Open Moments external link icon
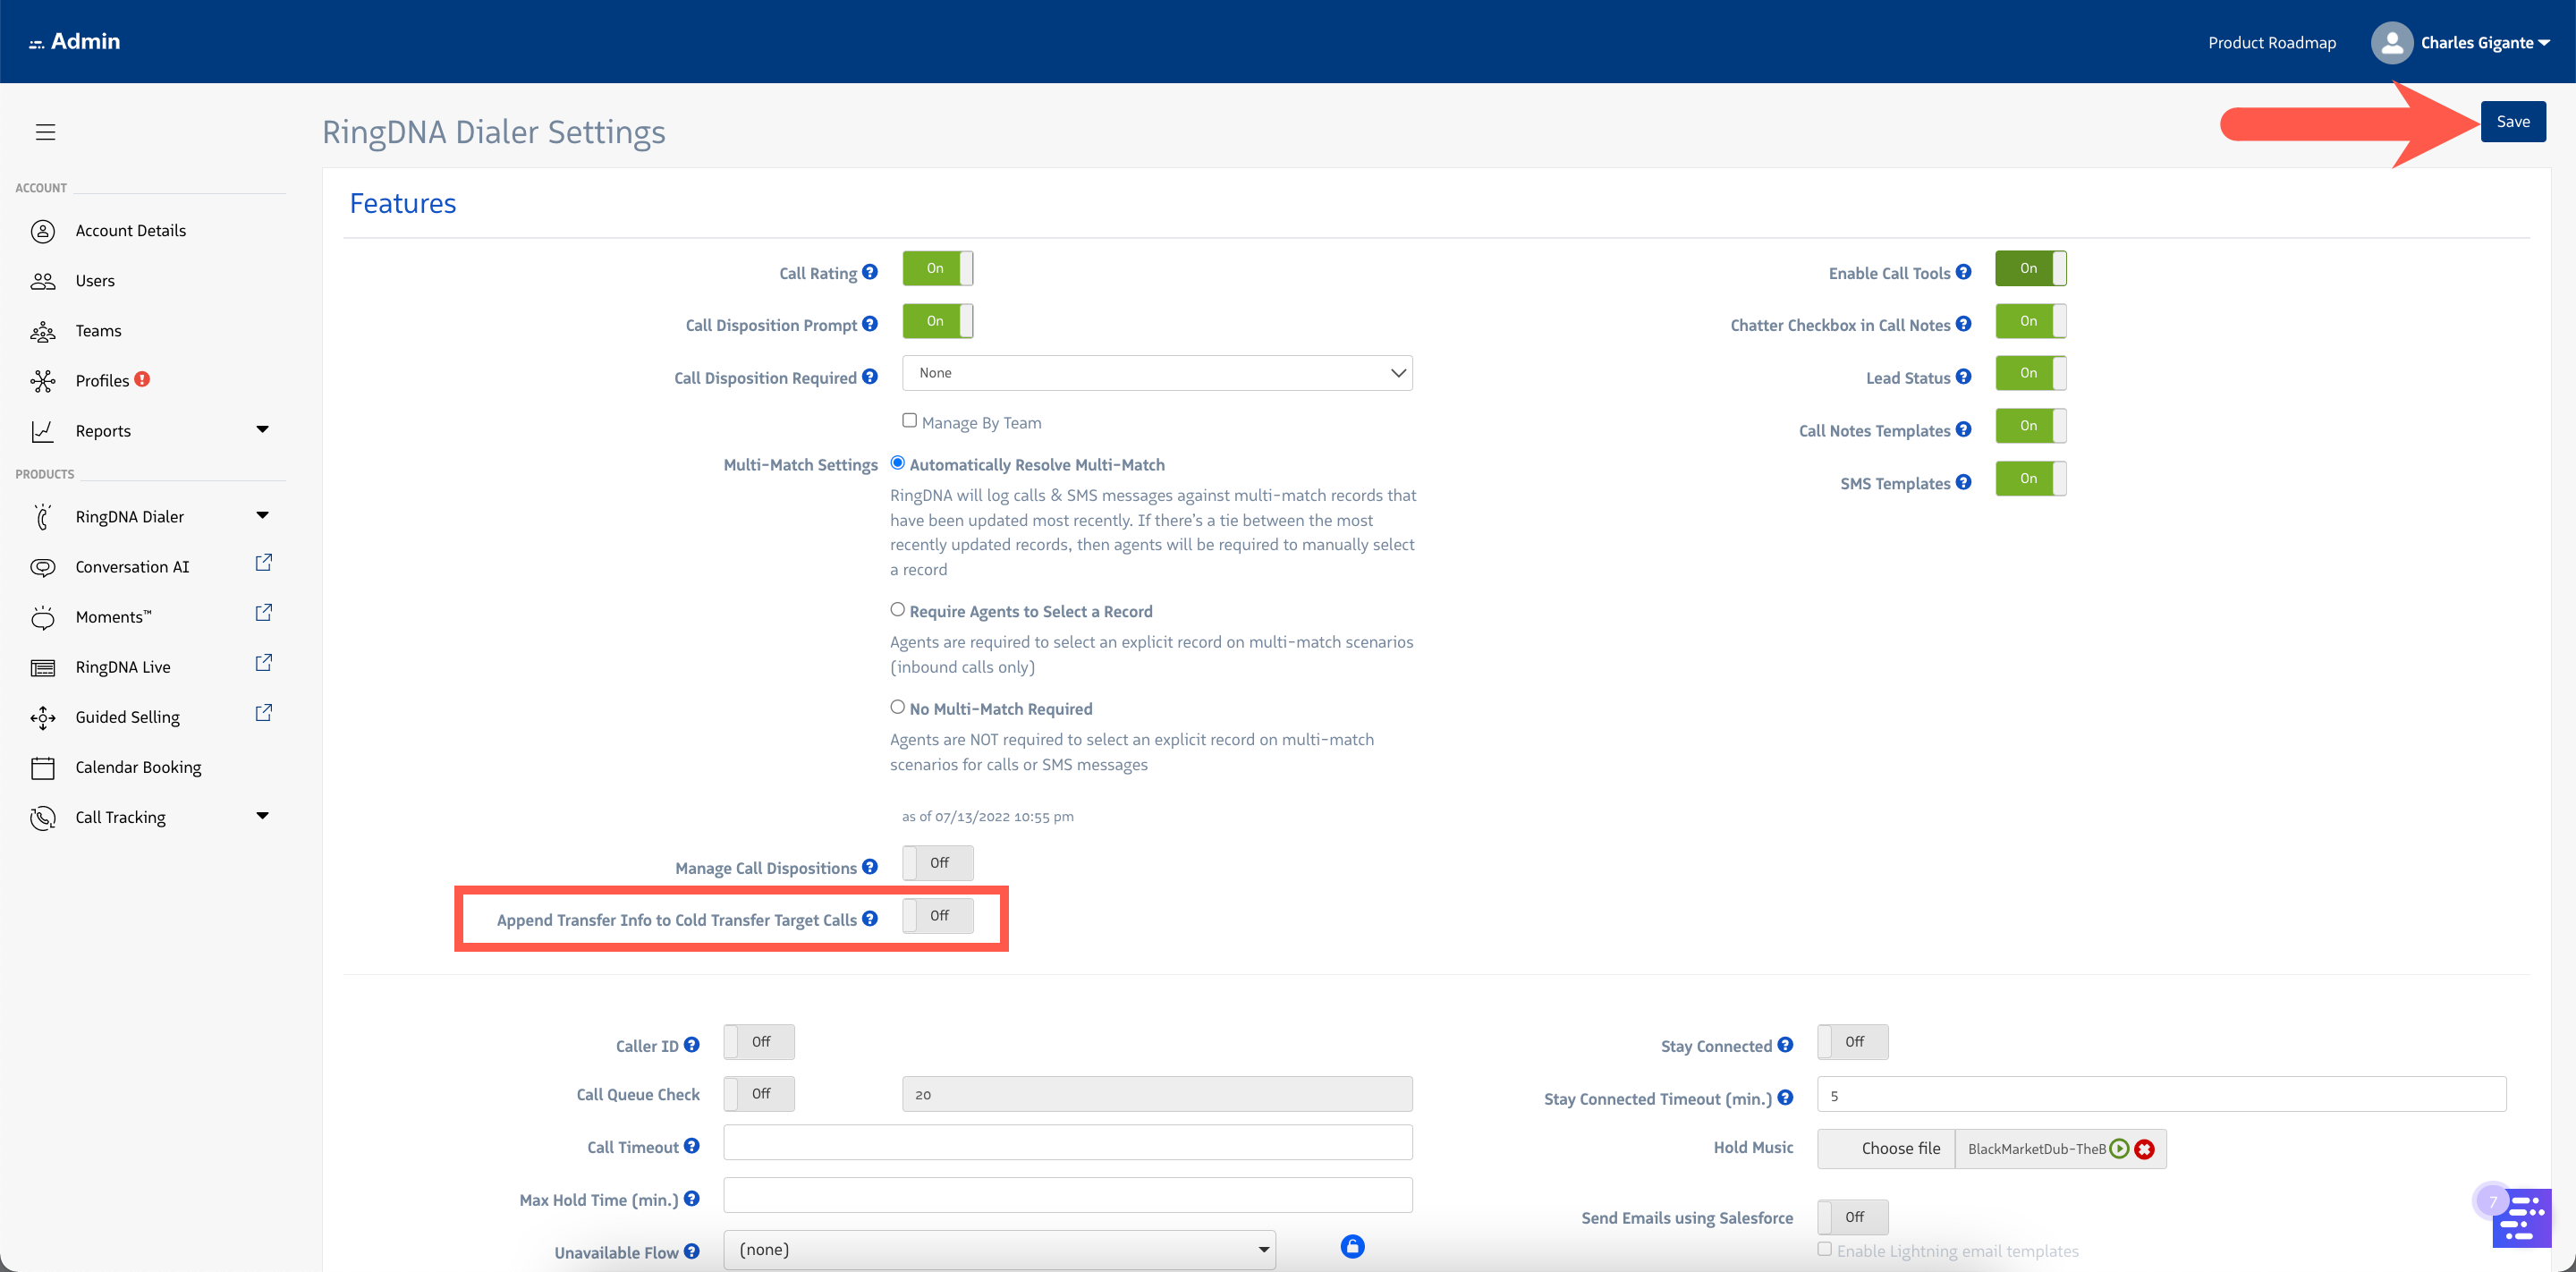 (x=263, y=613)
